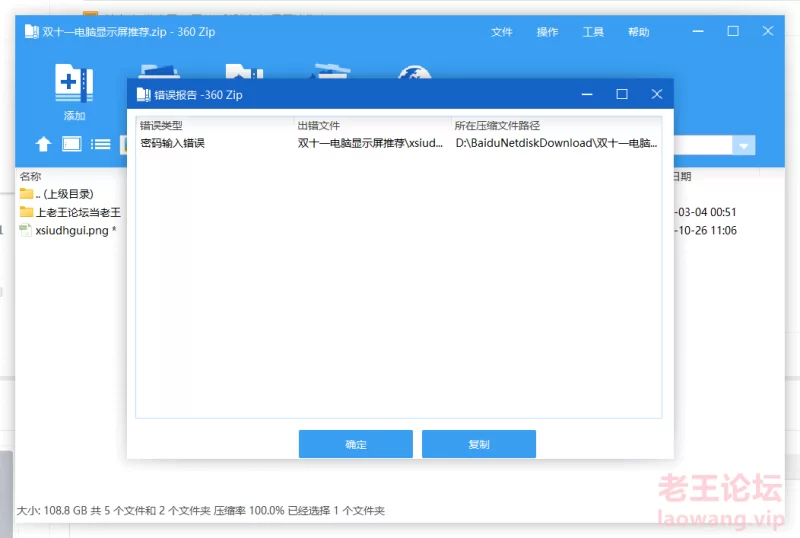Switch to thumbnail view icon
This screenshot has height=538, width=800.
(71, 144)
